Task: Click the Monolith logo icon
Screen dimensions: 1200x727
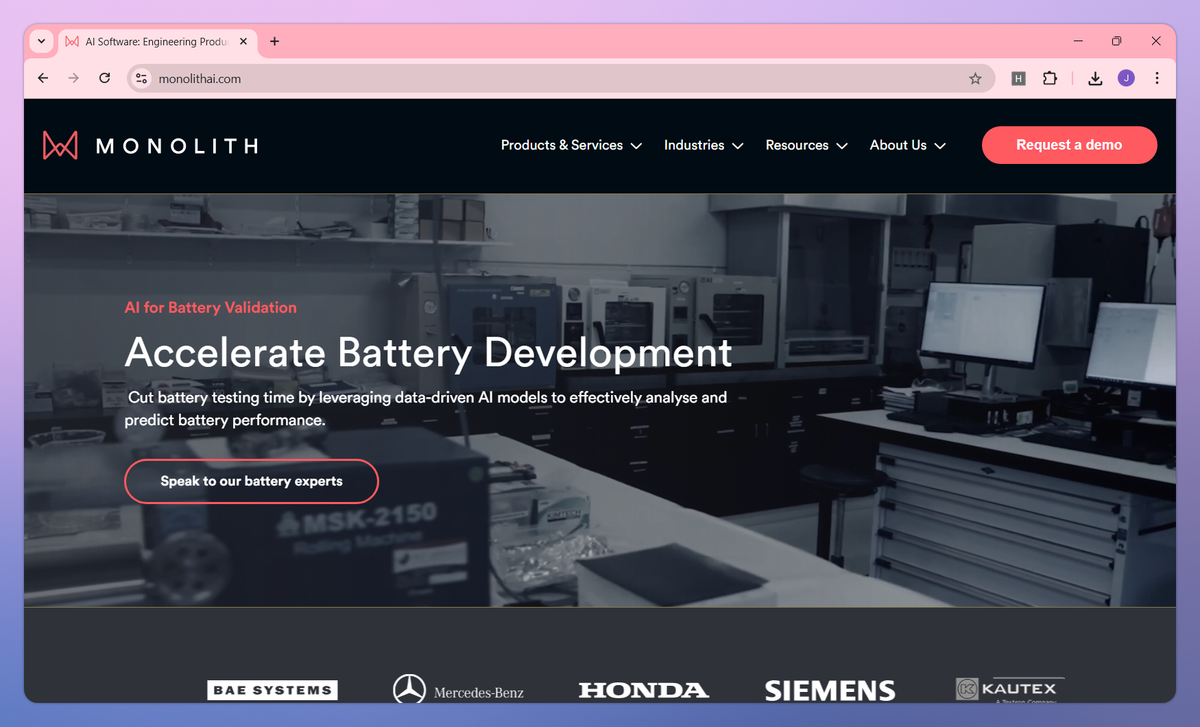Action: point(60,145)
